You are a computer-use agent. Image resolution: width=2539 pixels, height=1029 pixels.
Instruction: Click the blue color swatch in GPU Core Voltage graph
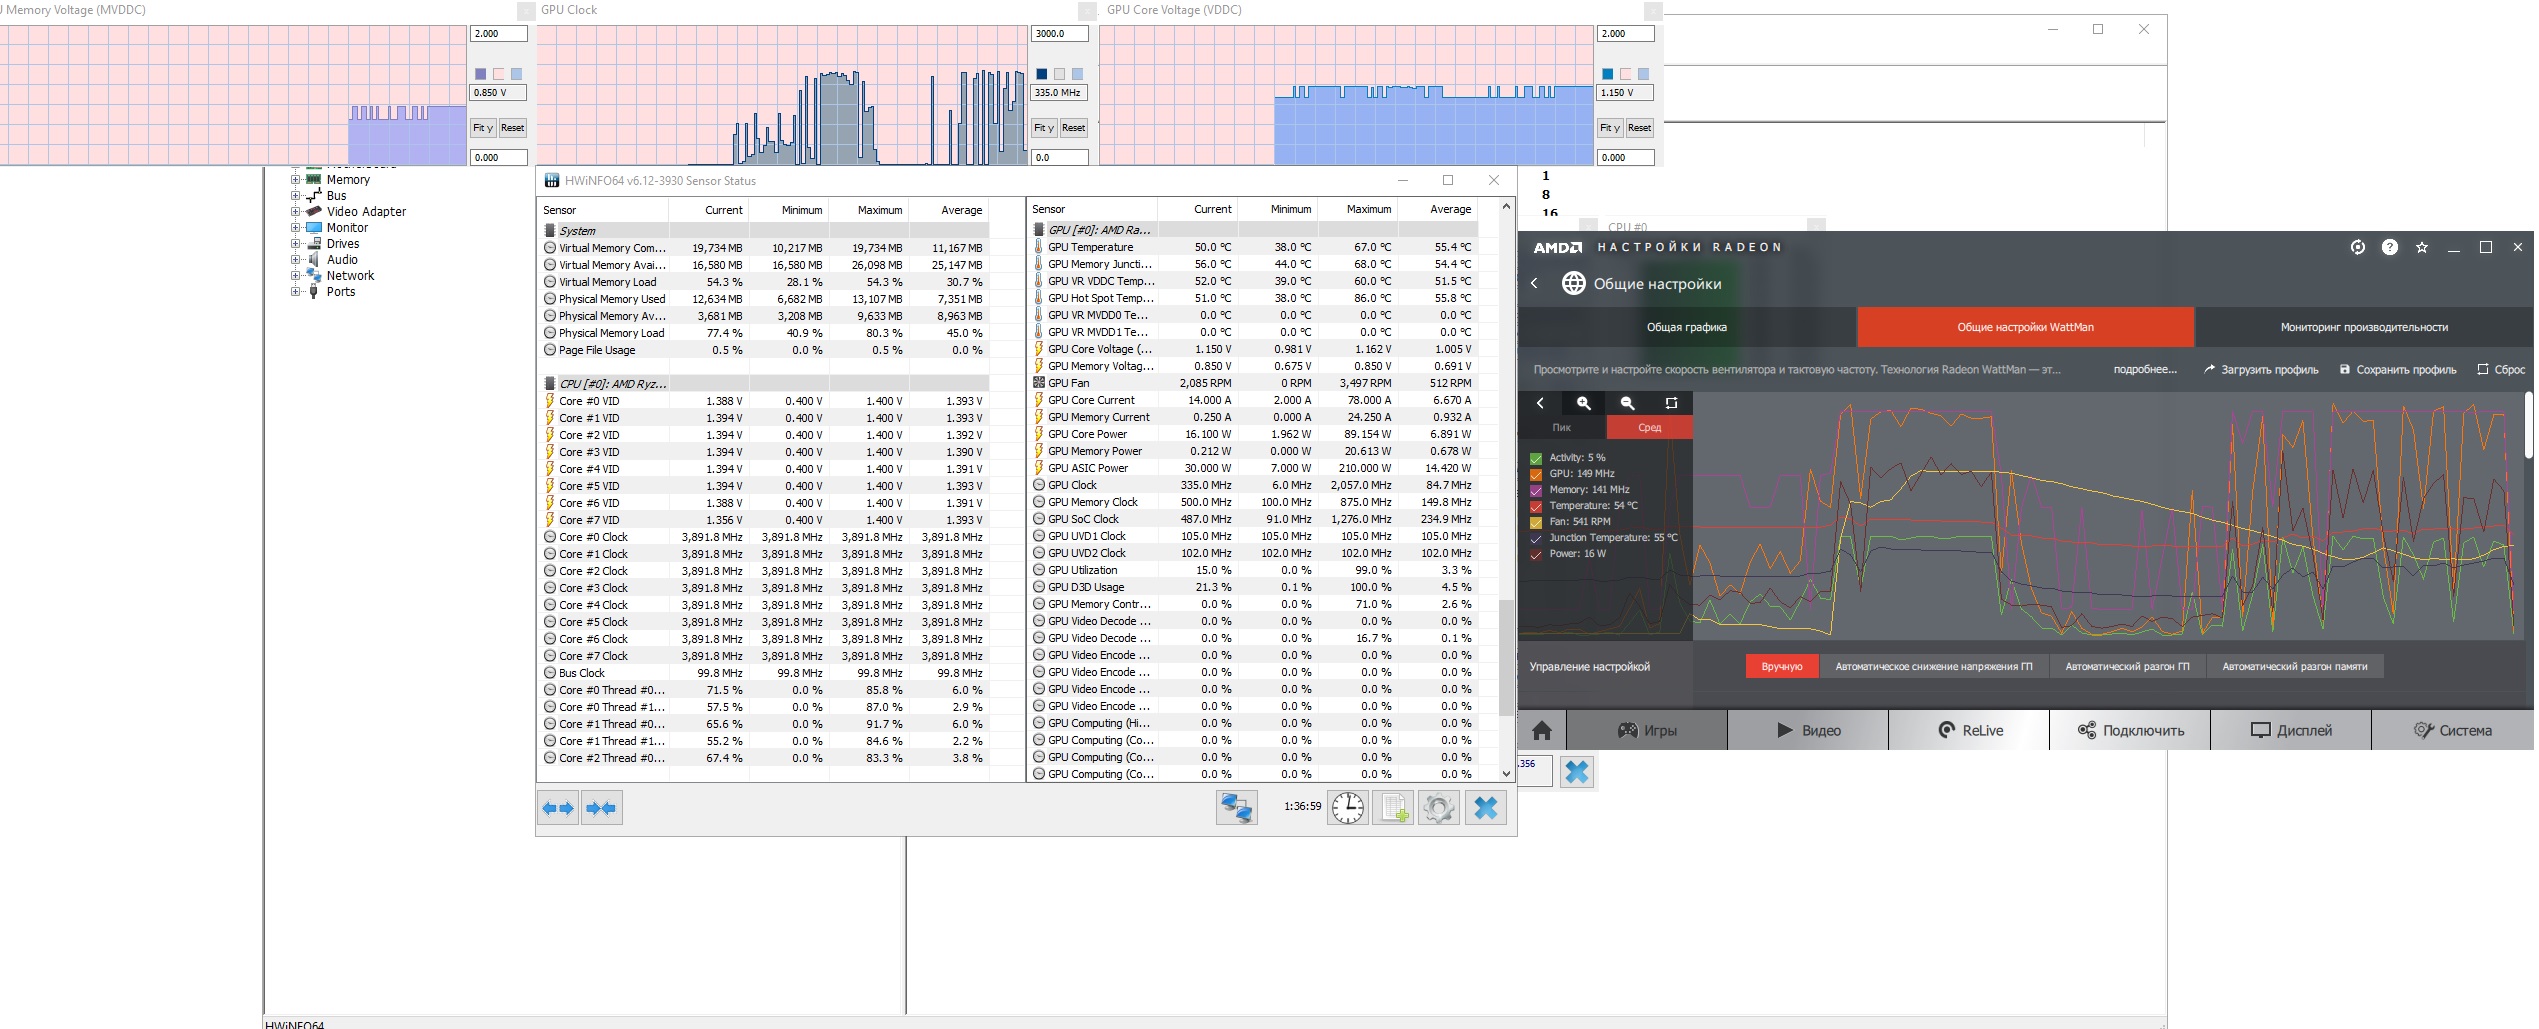point(1607,74)
